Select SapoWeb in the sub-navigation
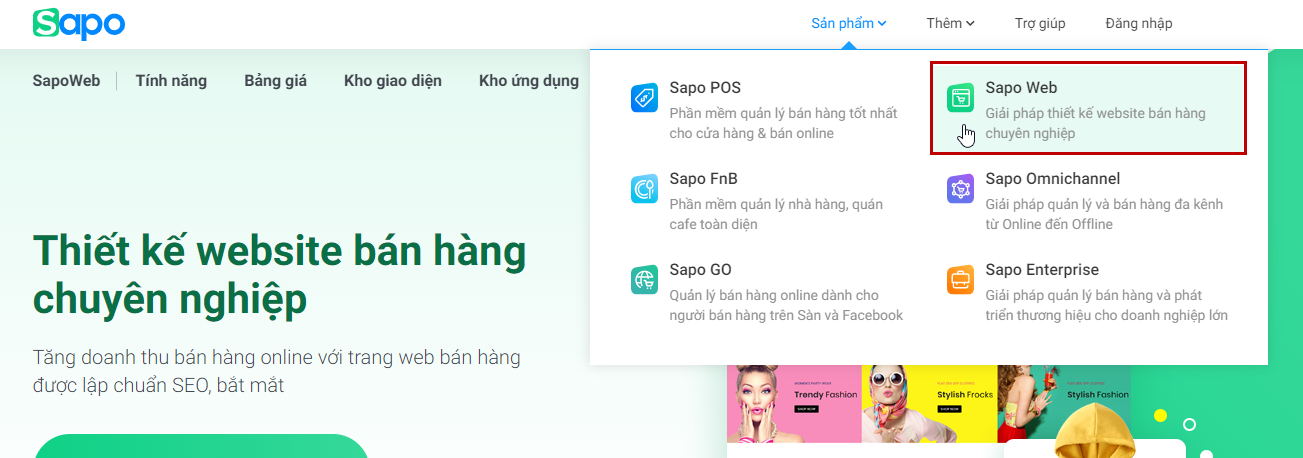Viewport: 1303px width, 458px height. (x=66, y=81)
